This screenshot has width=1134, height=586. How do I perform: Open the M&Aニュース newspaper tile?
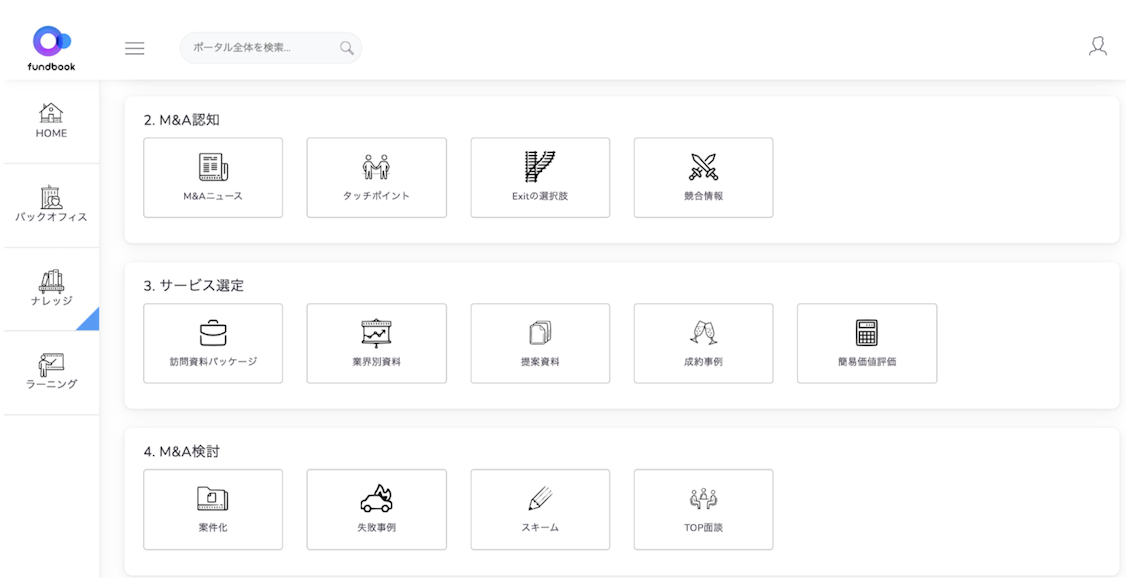[213, 178]
